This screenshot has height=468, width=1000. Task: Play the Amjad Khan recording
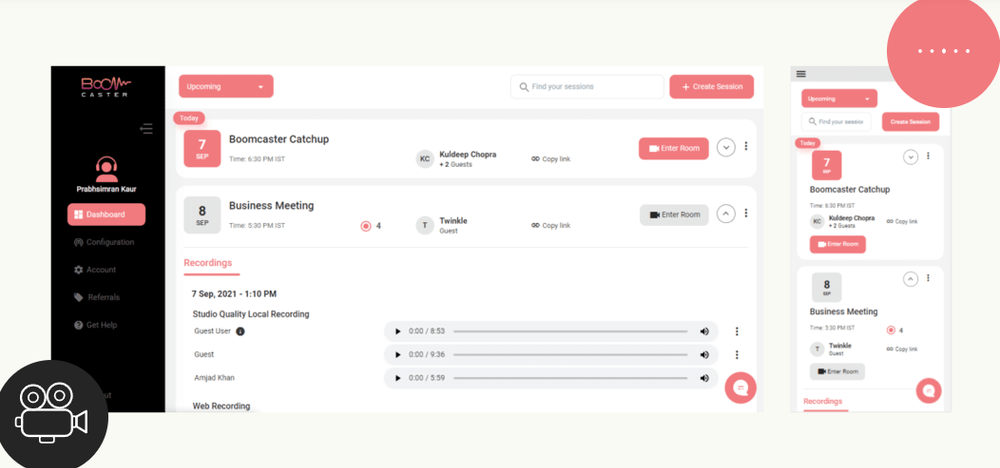point(398,378)
